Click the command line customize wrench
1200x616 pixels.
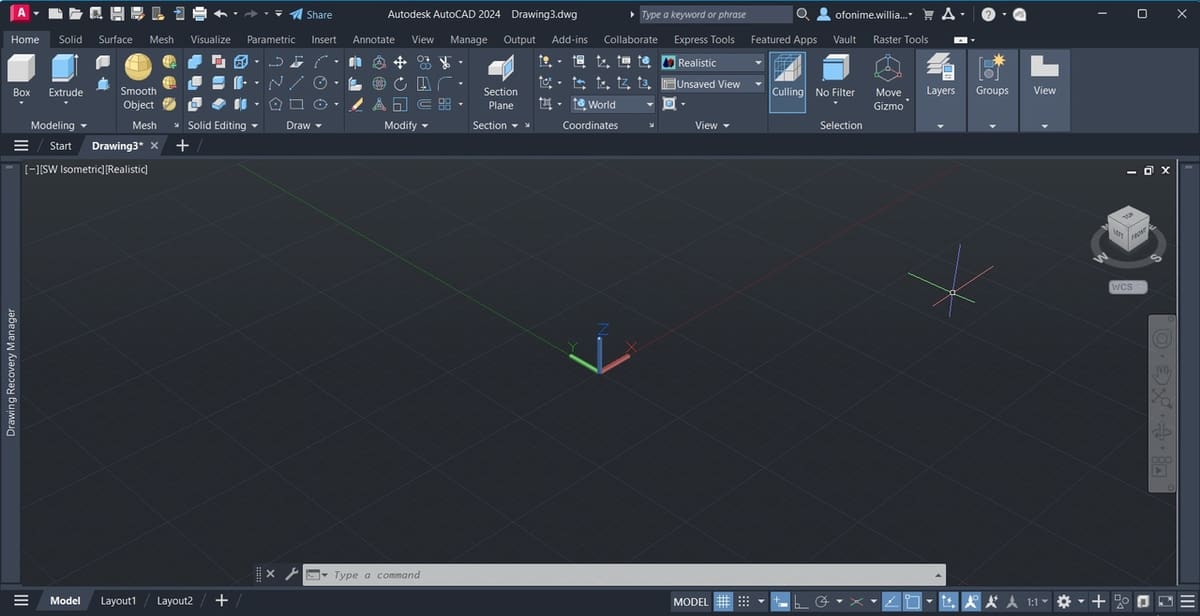tap(291, 574)
